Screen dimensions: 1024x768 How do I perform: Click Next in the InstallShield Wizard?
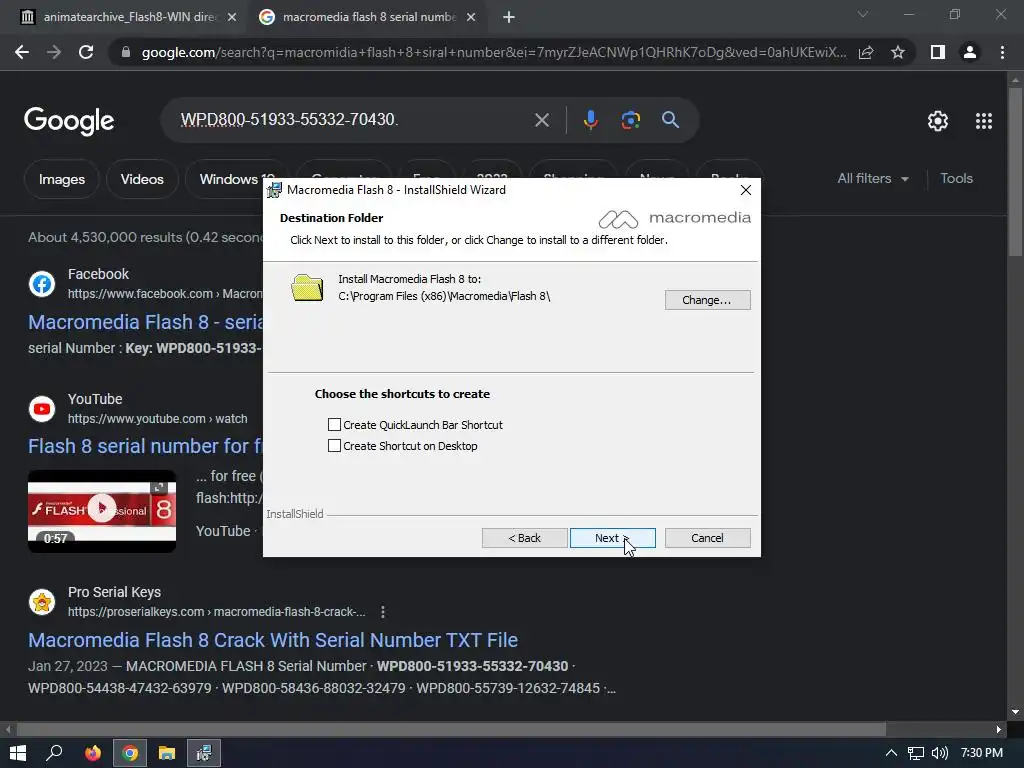[x=613, y=538]
